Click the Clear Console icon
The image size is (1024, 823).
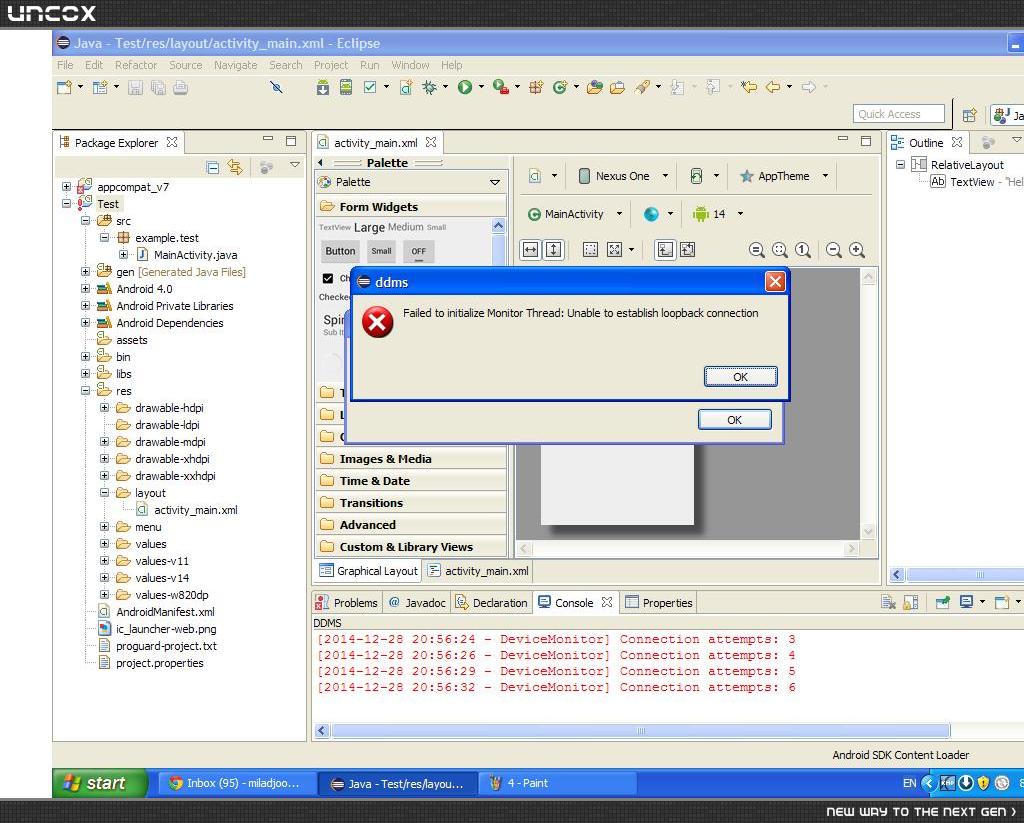click(x=888, y=602)
